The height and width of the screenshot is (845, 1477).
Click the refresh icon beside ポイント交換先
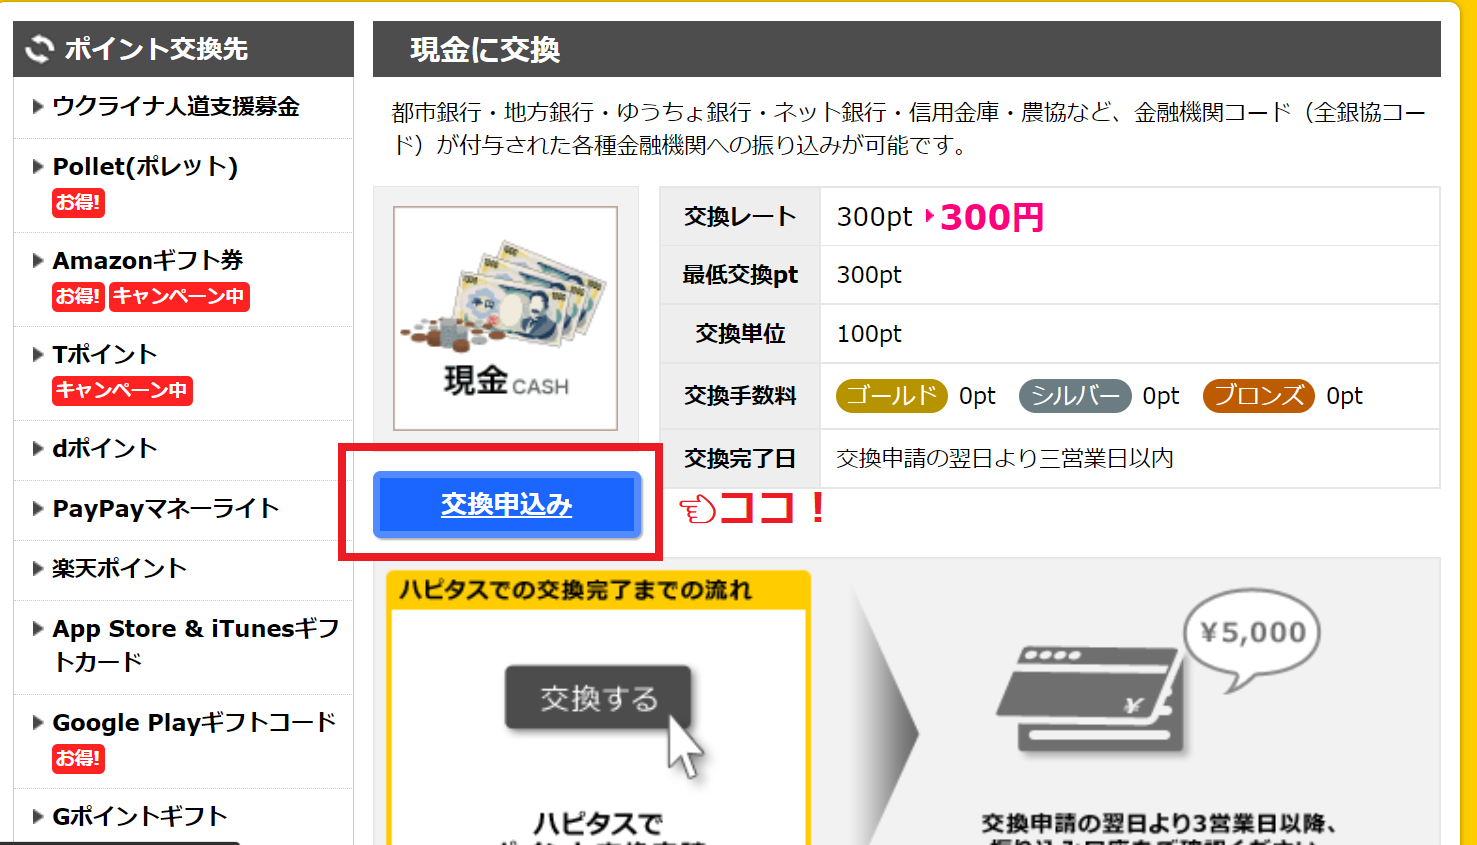click(39, 49)
